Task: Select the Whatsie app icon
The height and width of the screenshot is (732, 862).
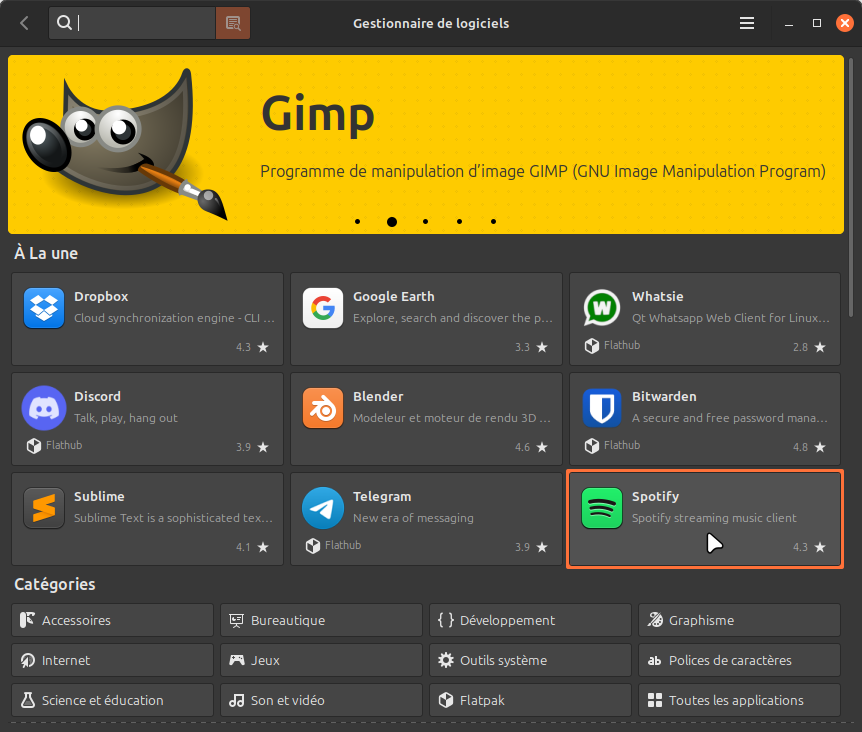Action: (602, 308)
